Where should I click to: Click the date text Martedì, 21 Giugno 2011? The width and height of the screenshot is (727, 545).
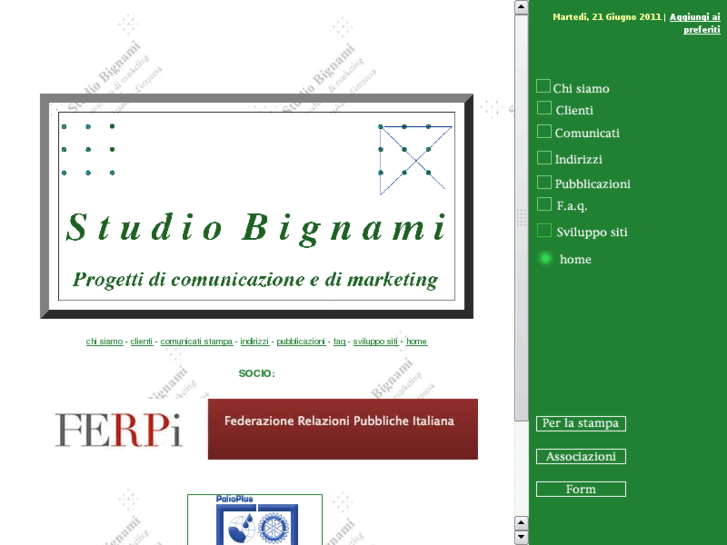606,17
